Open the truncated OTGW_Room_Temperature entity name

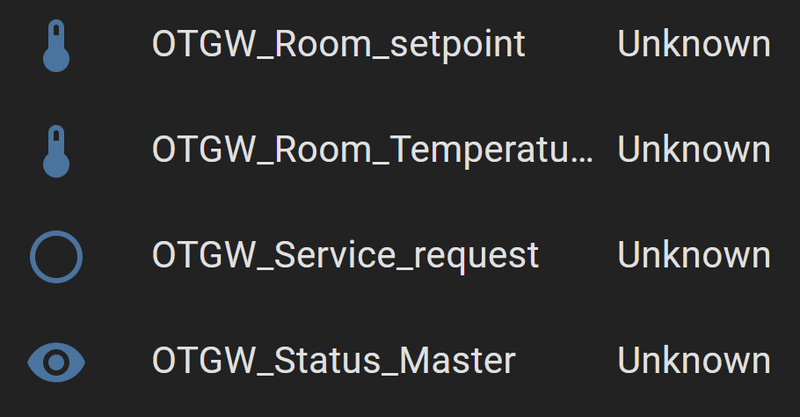click(x=372, y=150)
